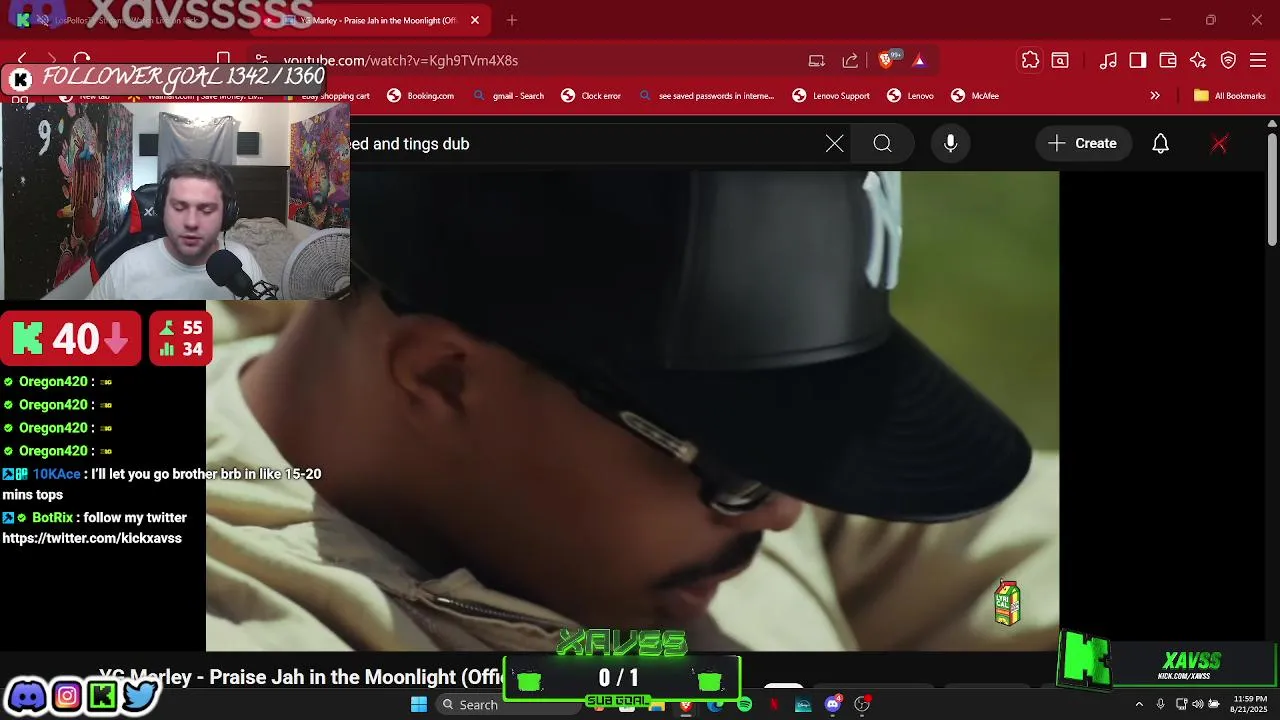Click the 10KAce username in chat
Image resolution: width=1280 pixels, height=720 pixels.
(56, 474)
